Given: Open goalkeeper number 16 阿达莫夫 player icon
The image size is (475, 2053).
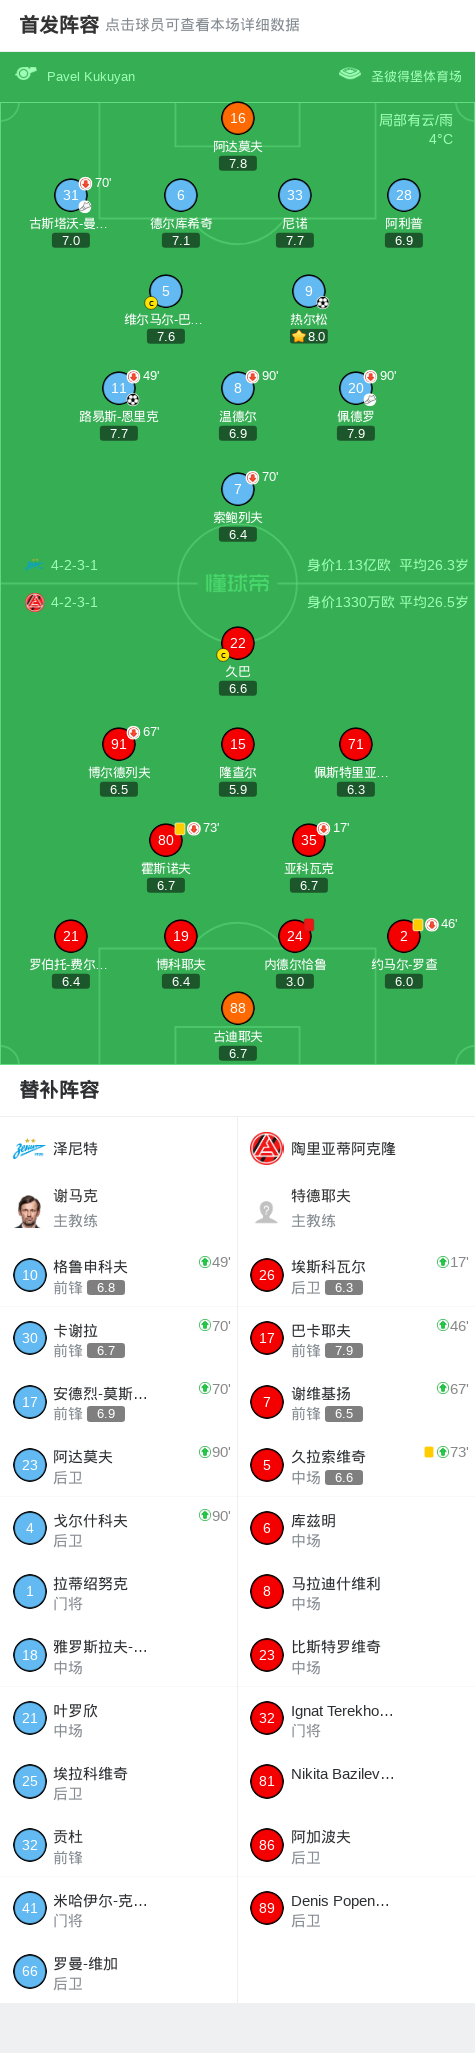Looking at the screenshot, I should pos(237,118).
